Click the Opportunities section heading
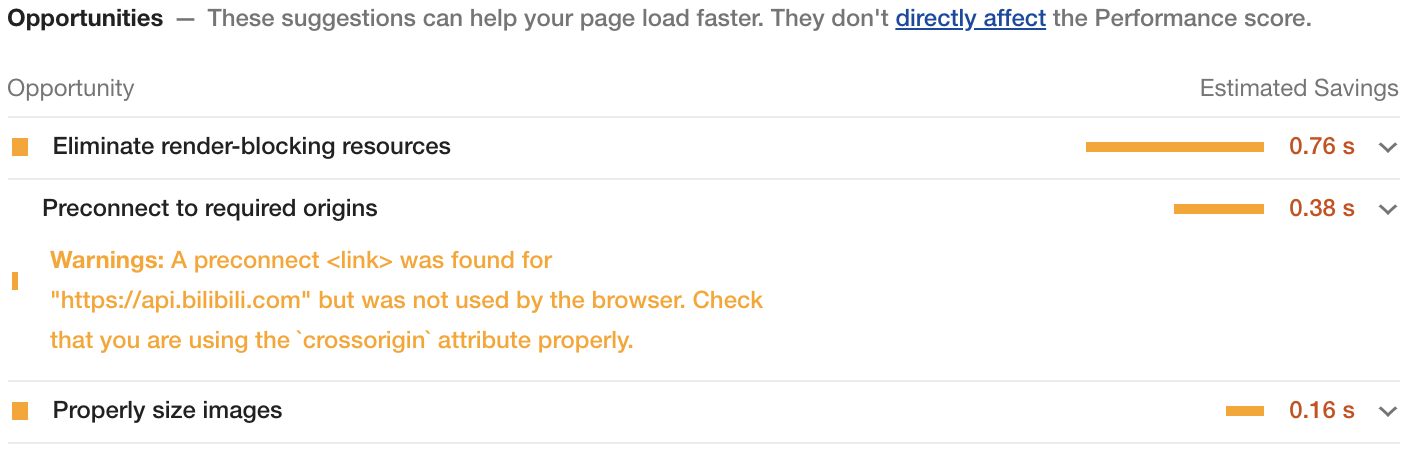The image size is (1422, 452). pos(85,19)
